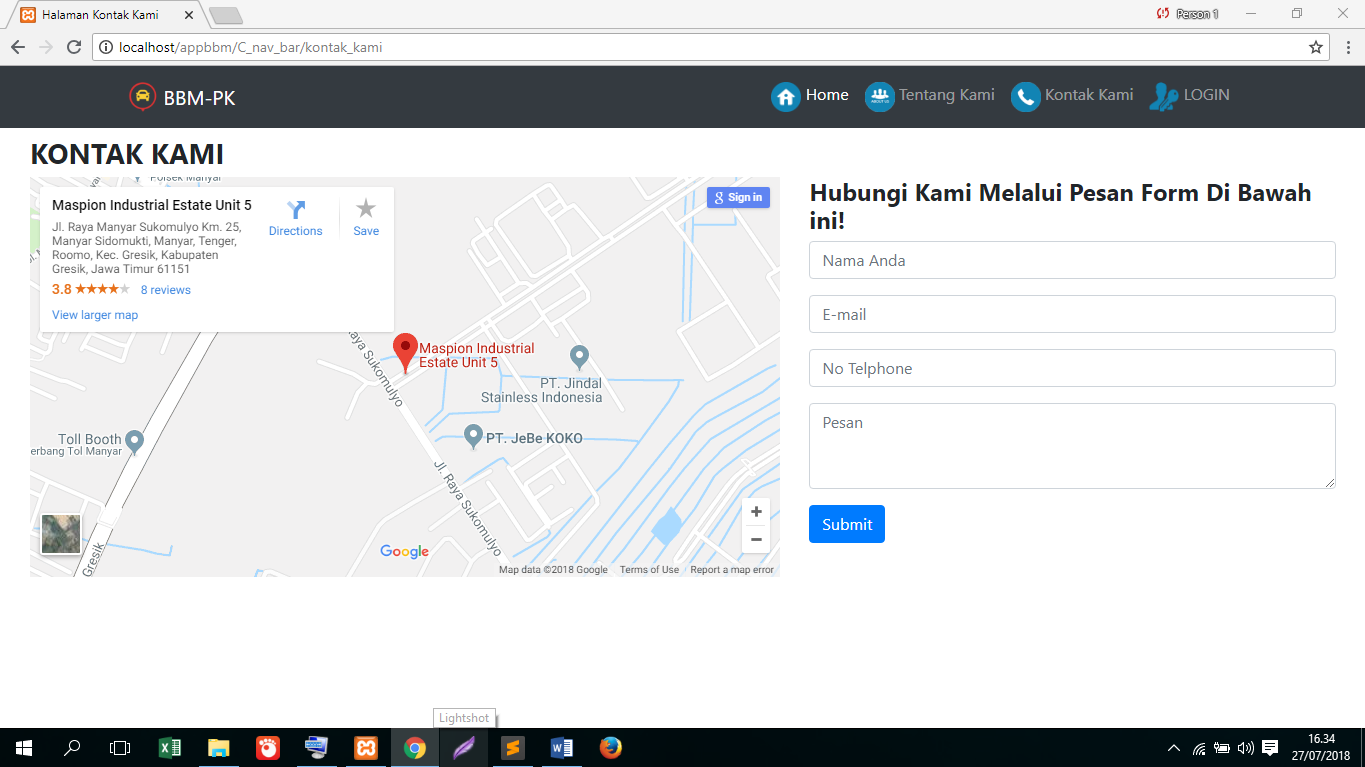
Task: Click the Directions icon on the map card
Action: [296, 209]
